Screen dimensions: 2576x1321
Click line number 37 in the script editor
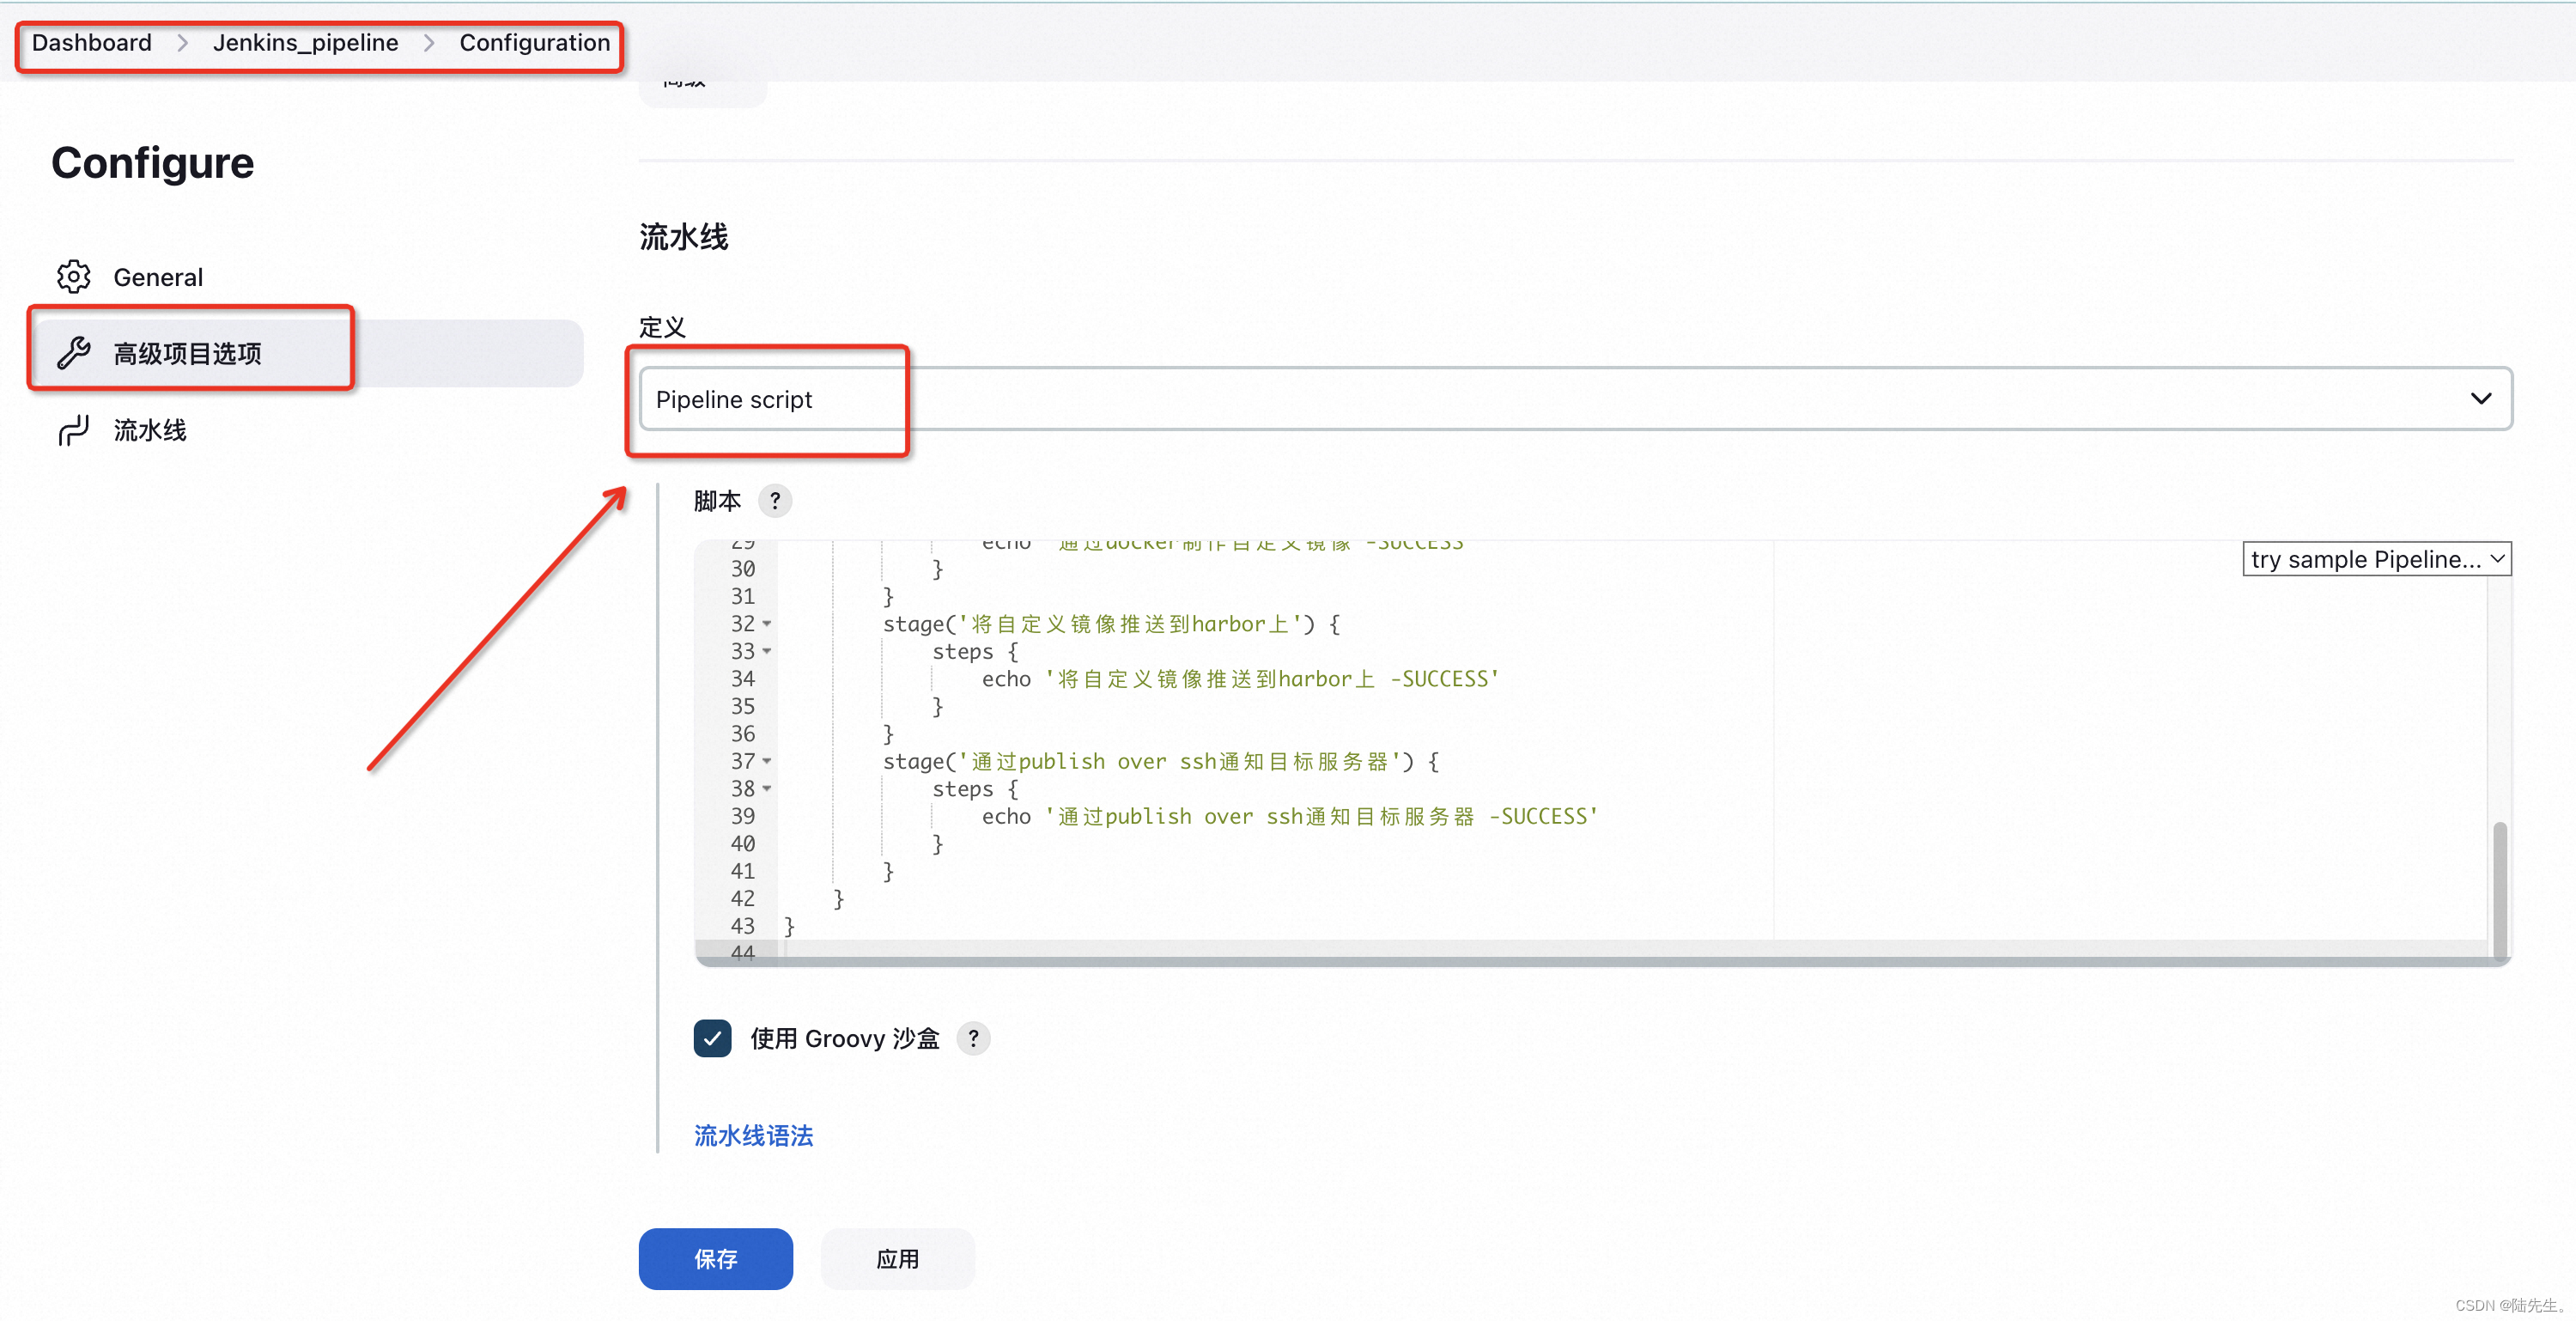click(743, 761)
